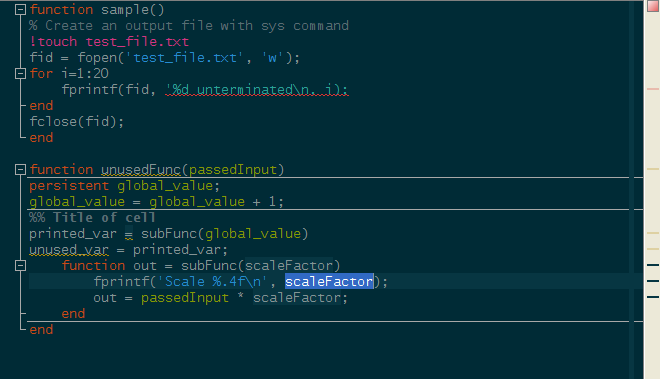Screen dimensions: 660x379
Task: Click the top dark variable-highlight marker in message bar
Action: pos(653,265)
